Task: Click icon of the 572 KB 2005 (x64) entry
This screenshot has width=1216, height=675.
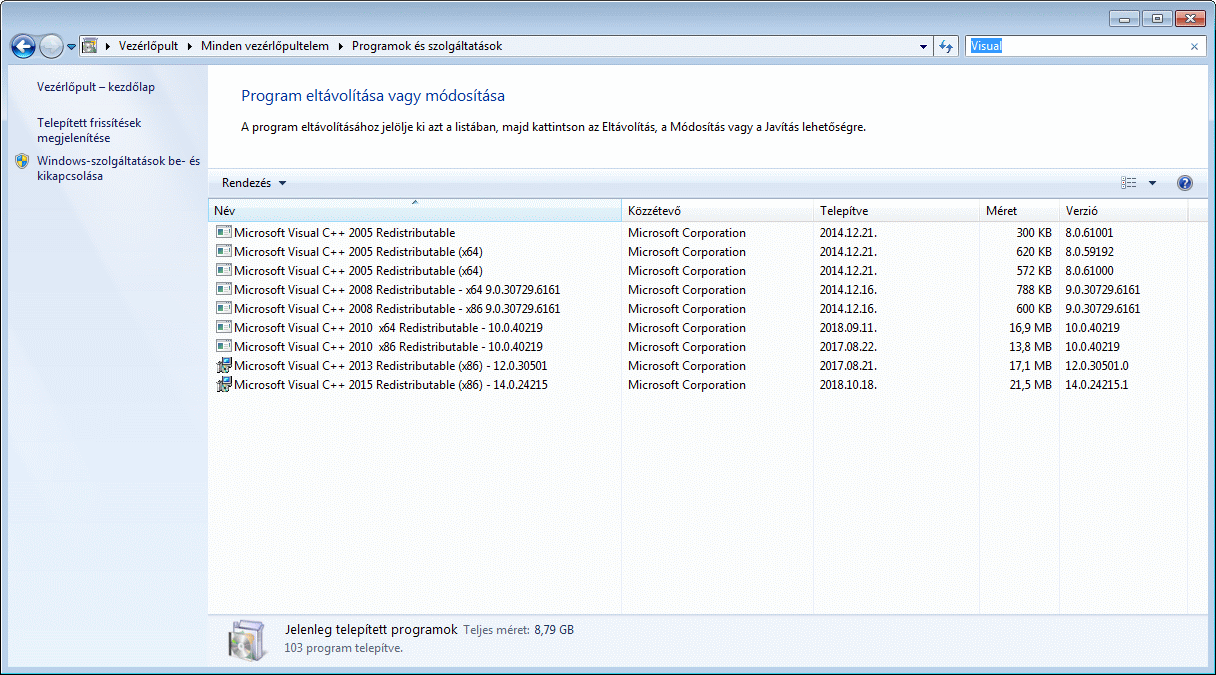Action: [x=224, y=270]
